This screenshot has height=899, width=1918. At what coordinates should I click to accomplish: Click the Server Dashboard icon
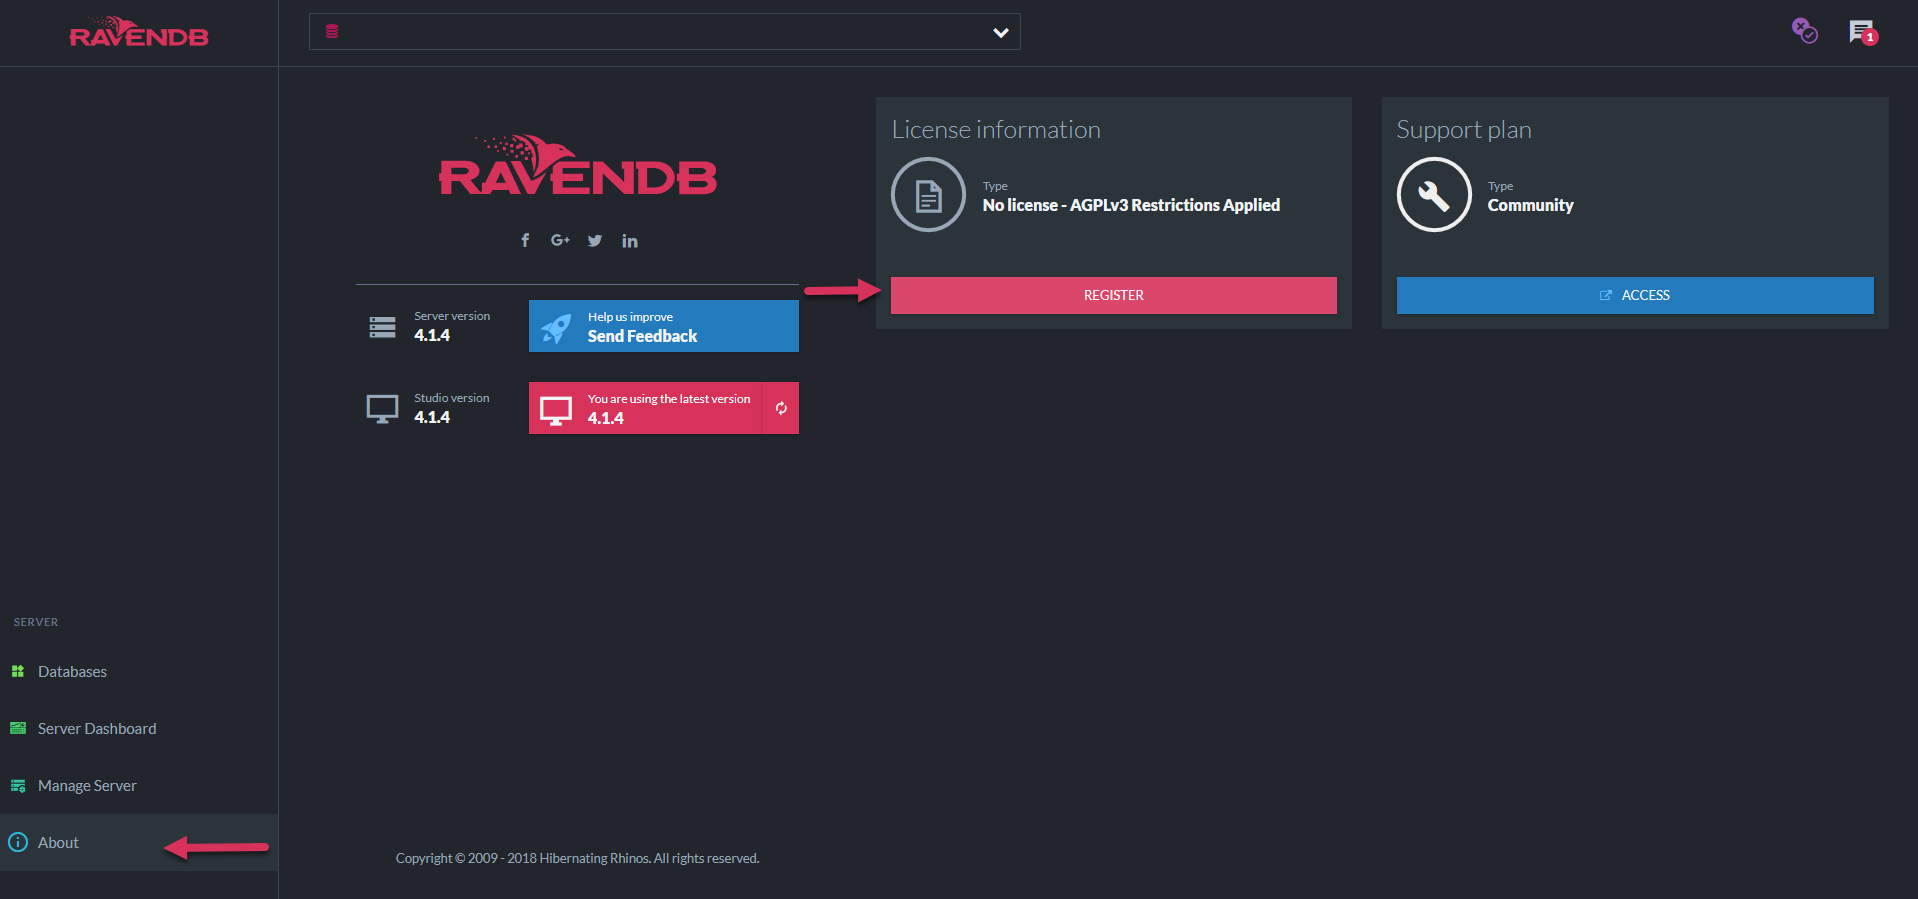click(x=18, y=728)
